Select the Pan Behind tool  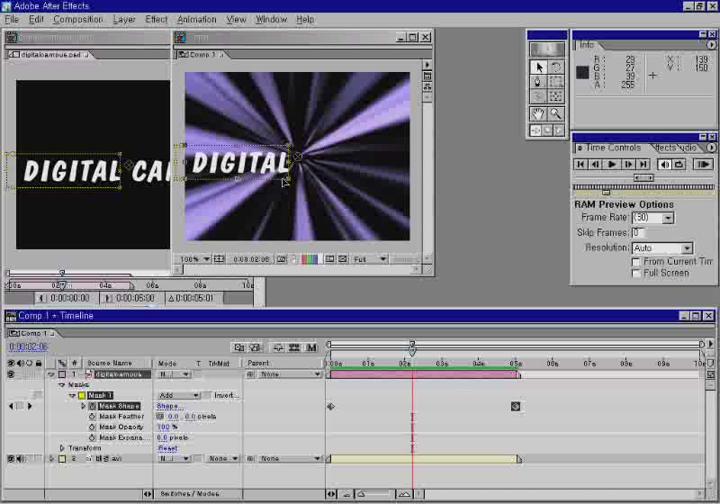pos(556,96)
